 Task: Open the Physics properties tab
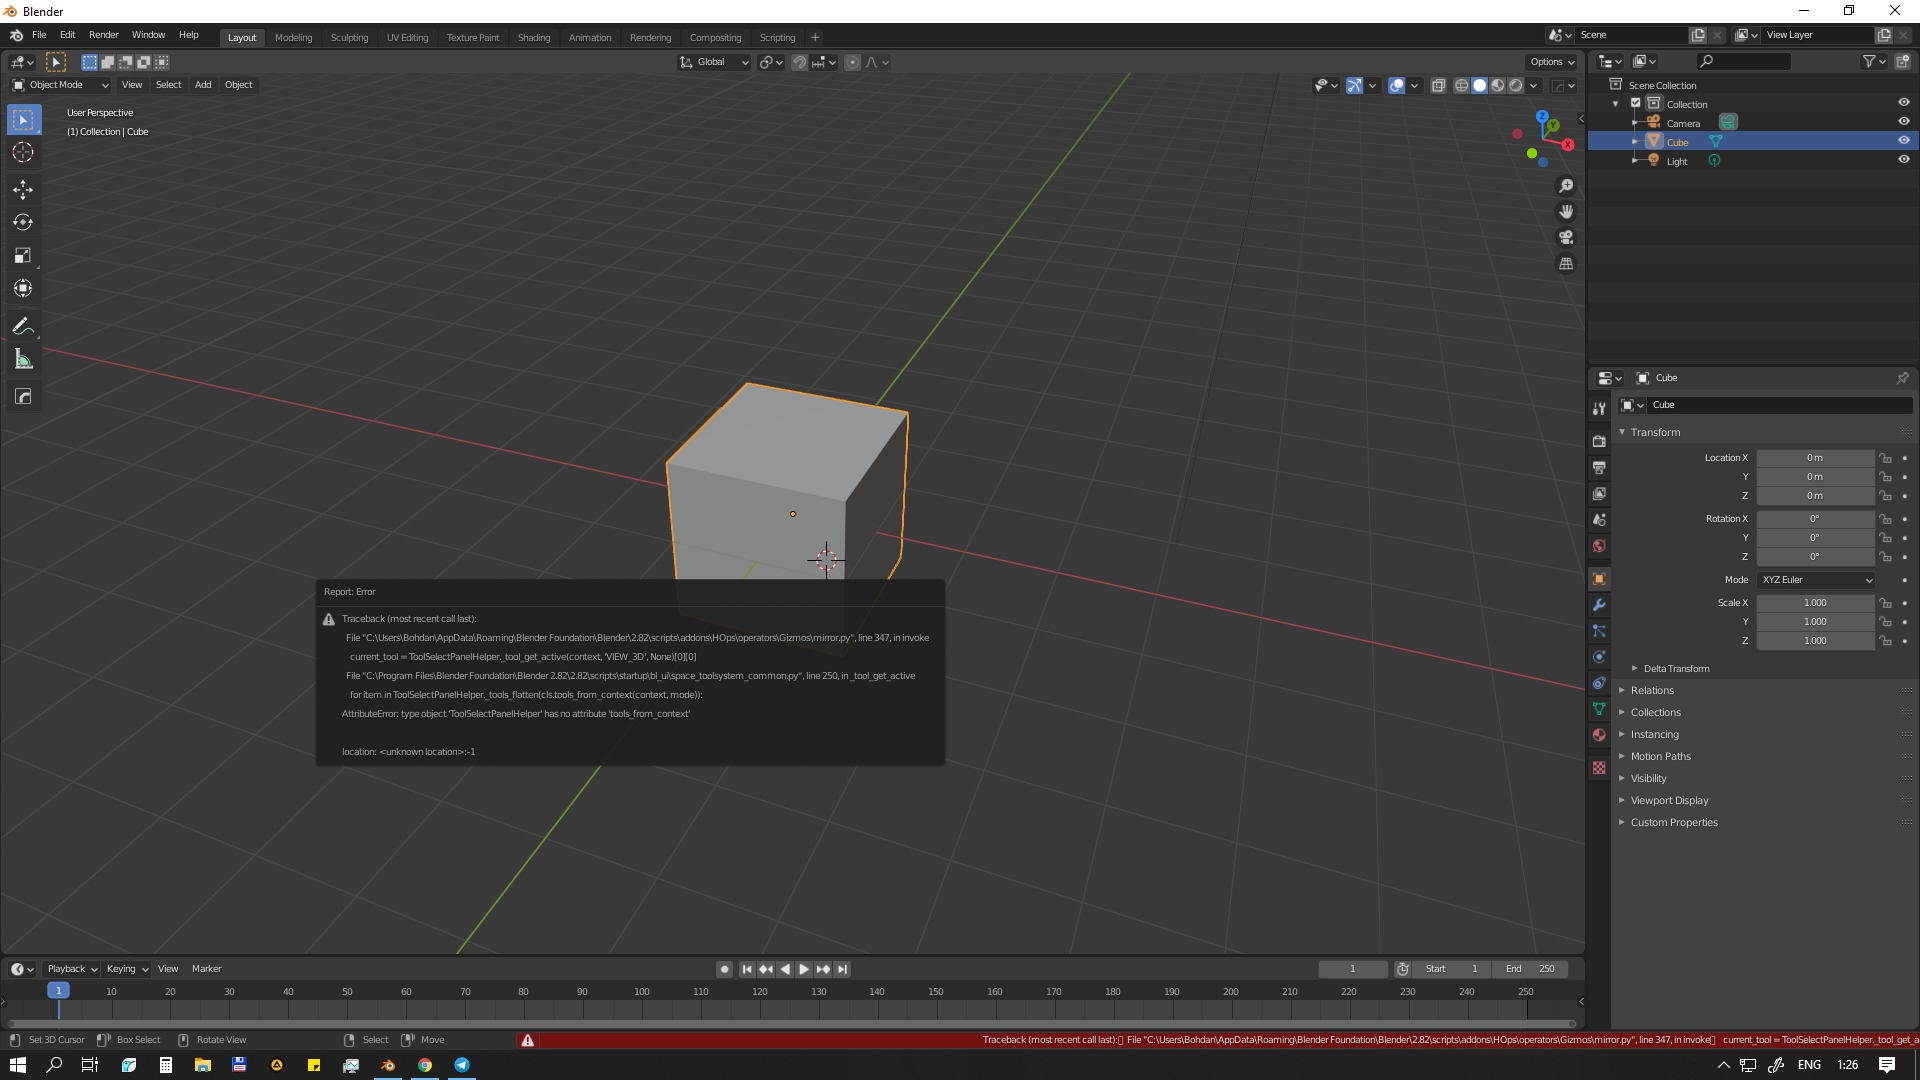pyautogui.click(x=1599, y=657)
